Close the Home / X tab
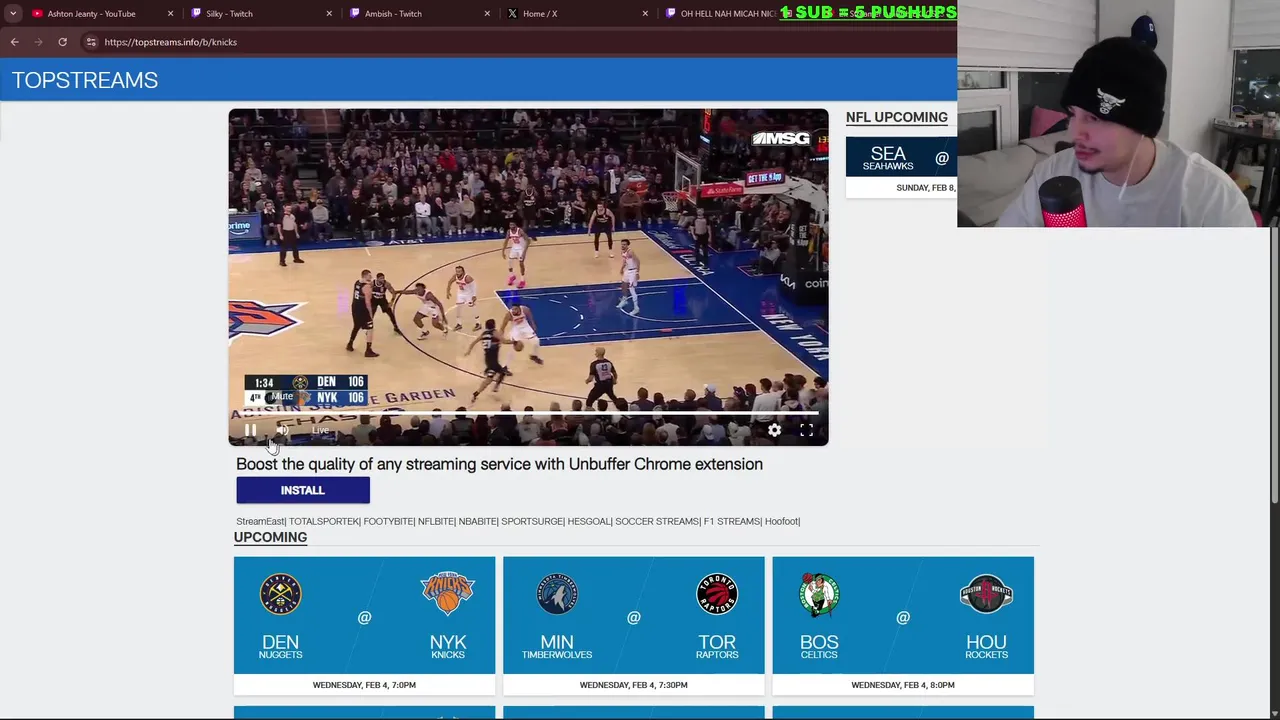The image size is (1280, 720). 645,14
